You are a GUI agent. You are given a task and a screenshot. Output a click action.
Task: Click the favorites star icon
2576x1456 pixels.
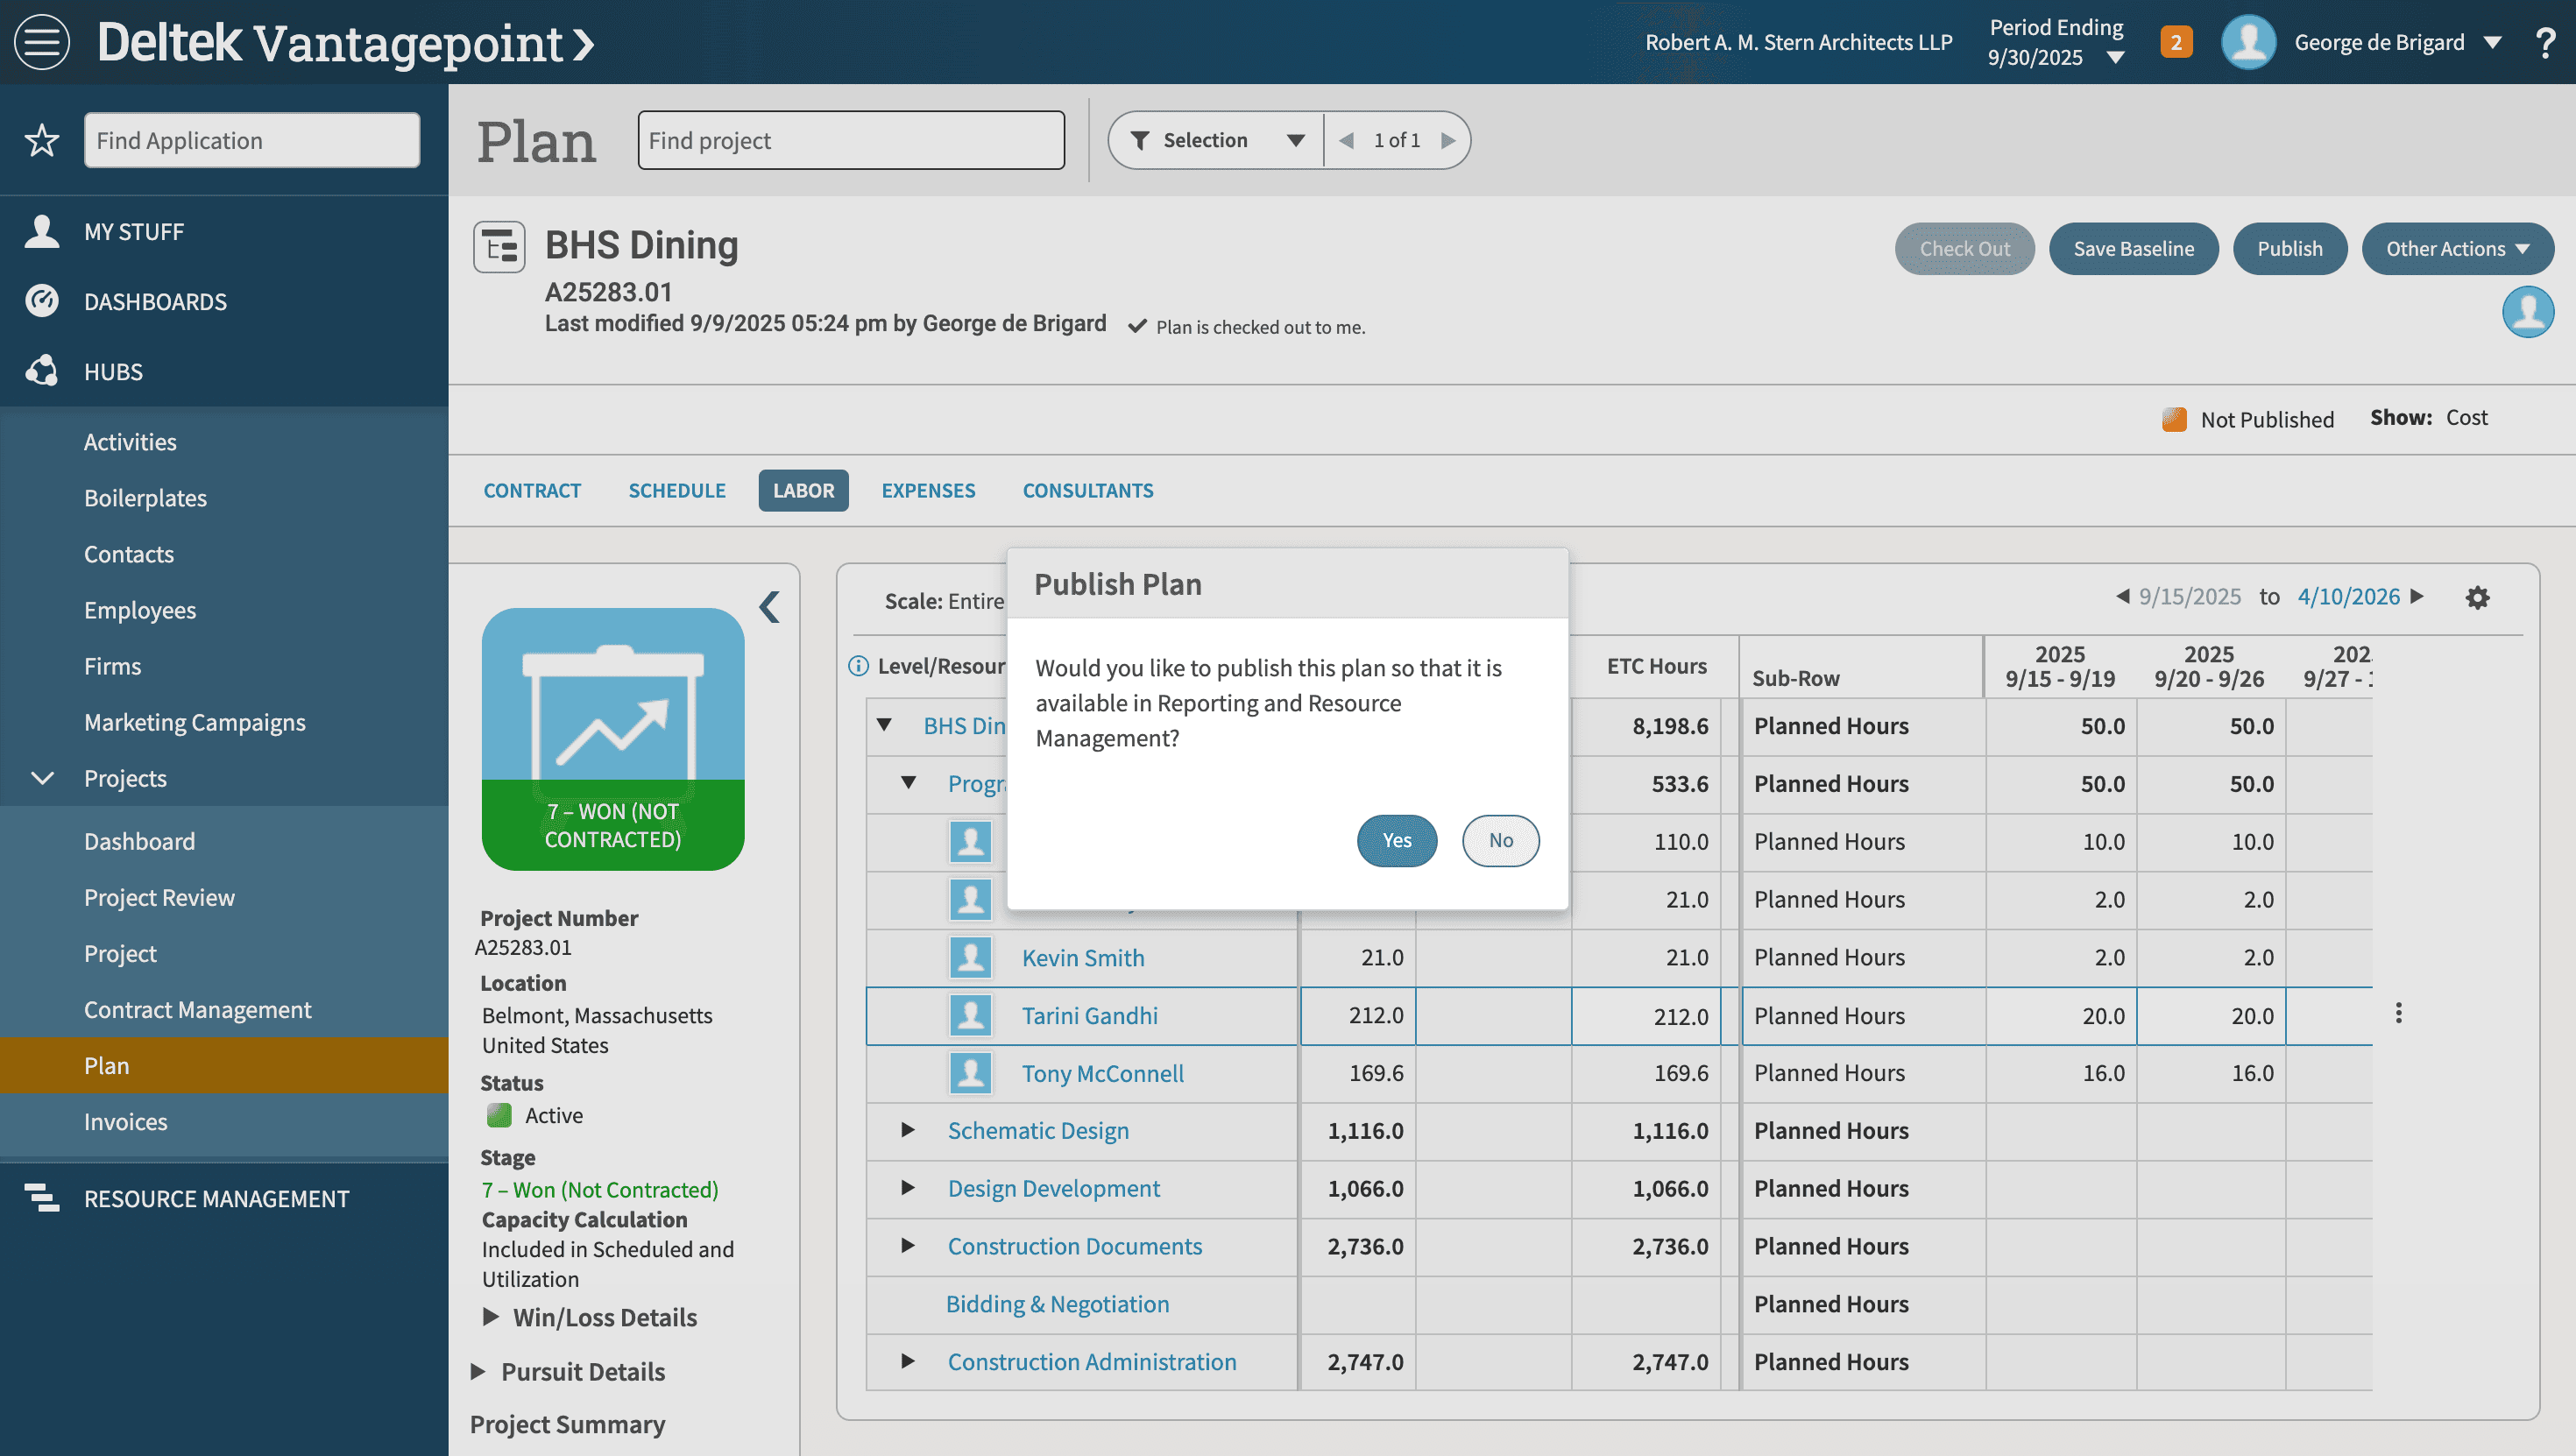click(x=41, y=140)
